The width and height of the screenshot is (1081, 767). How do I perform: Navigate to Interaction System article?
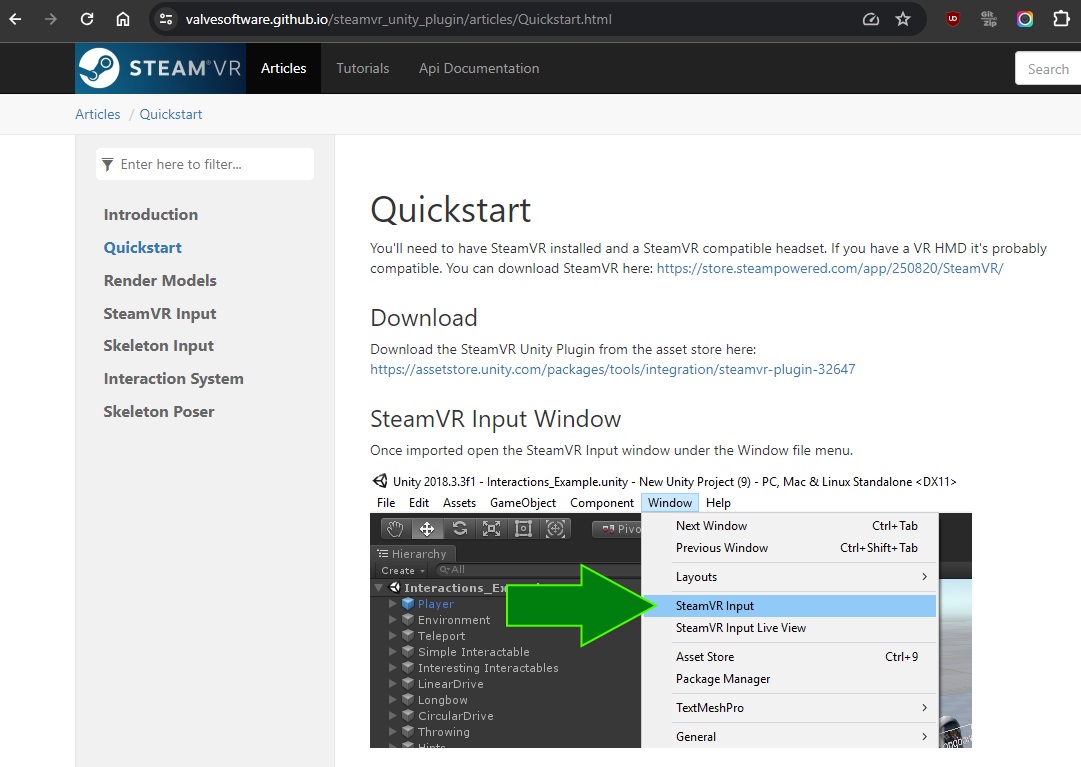coord(173,378)
